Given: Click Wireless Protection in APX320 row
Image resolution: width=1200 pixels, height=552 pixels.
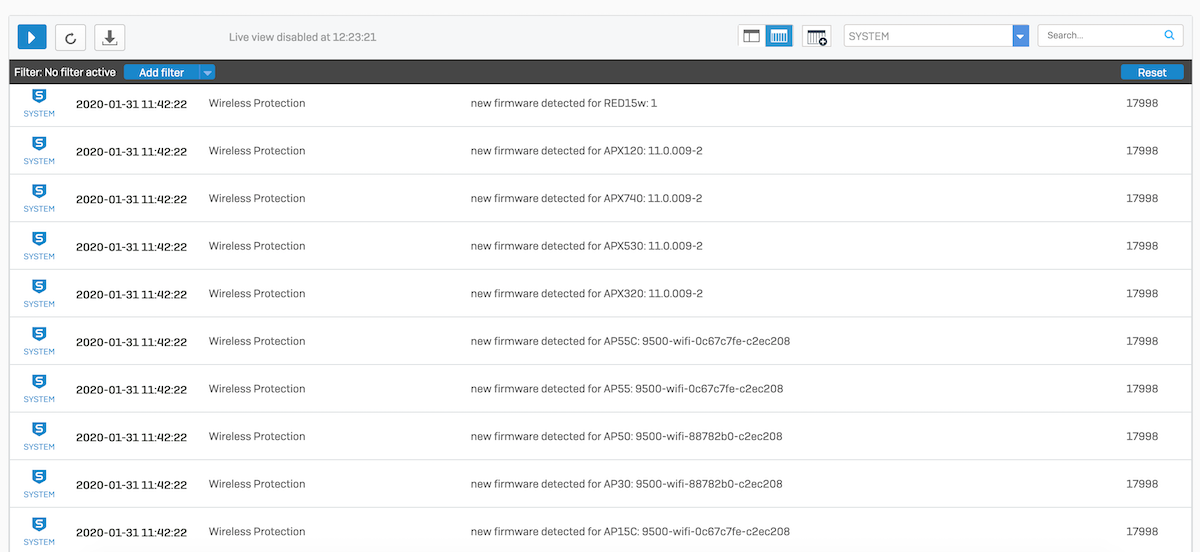Looking at the screenshot, I should point(257,294).
